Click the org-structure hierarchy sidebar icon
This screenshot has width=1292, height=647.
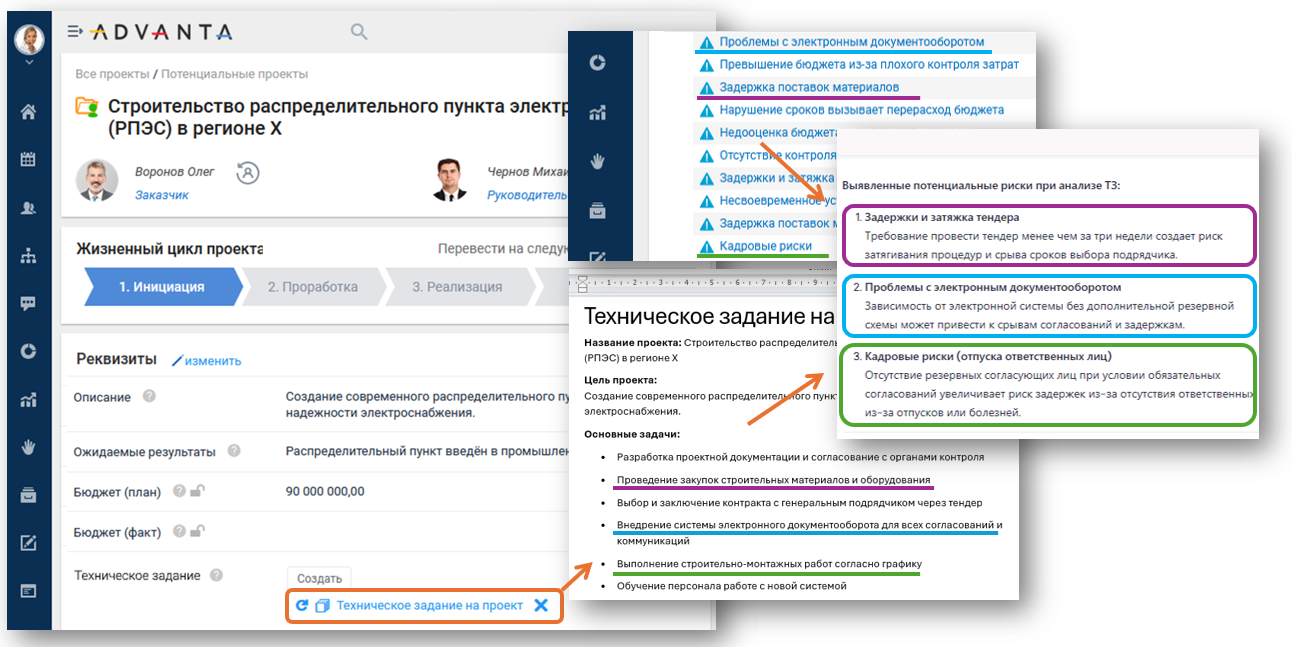[28, 256]
